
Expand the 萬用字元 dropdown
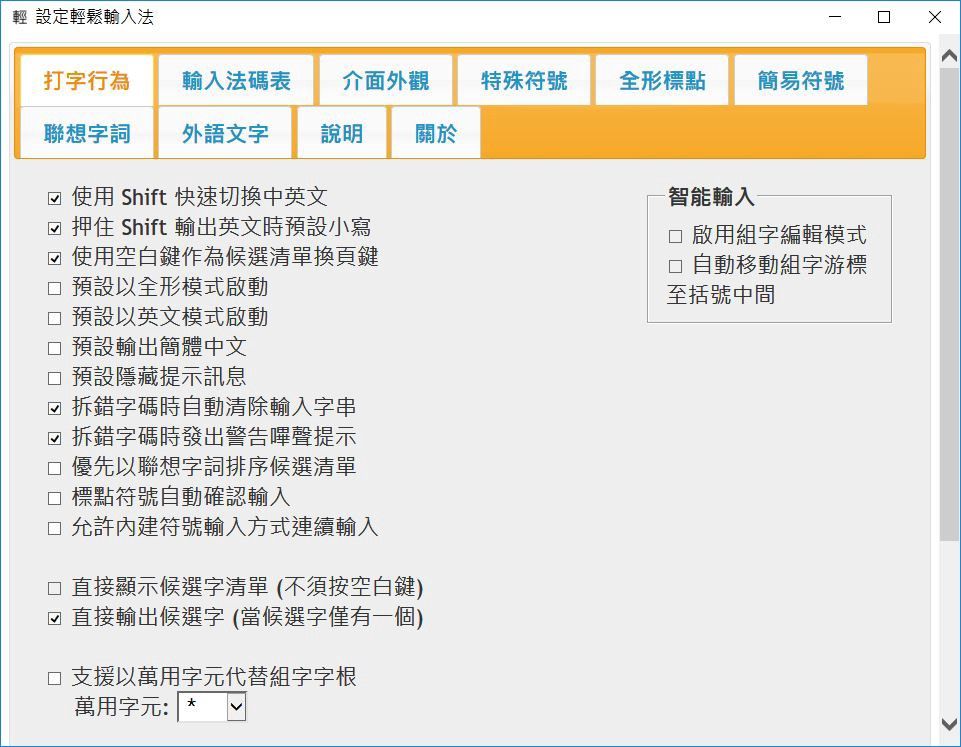[x=236, y=707]
